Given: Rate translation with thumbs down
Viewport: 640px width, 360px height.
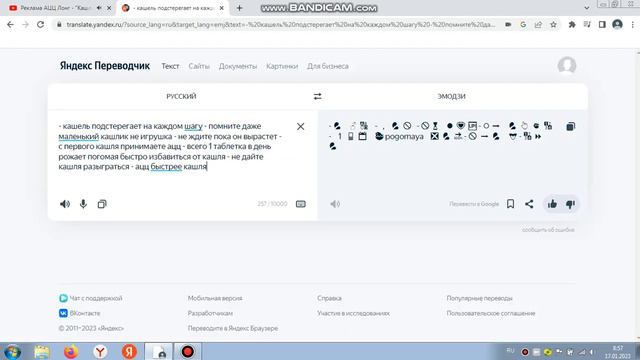Looking at the screenshot, I should [570, 204].
